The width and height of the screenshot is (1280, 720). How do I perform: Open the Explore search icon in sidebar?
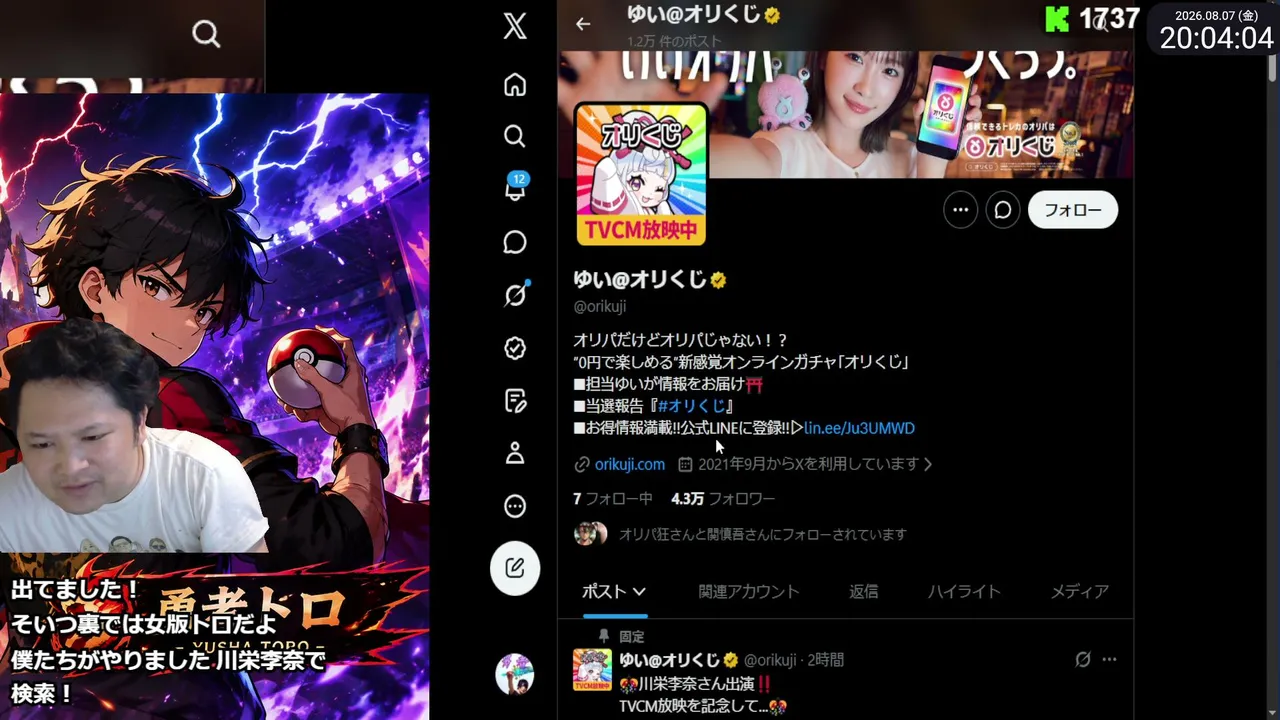[x=515, y=136]
